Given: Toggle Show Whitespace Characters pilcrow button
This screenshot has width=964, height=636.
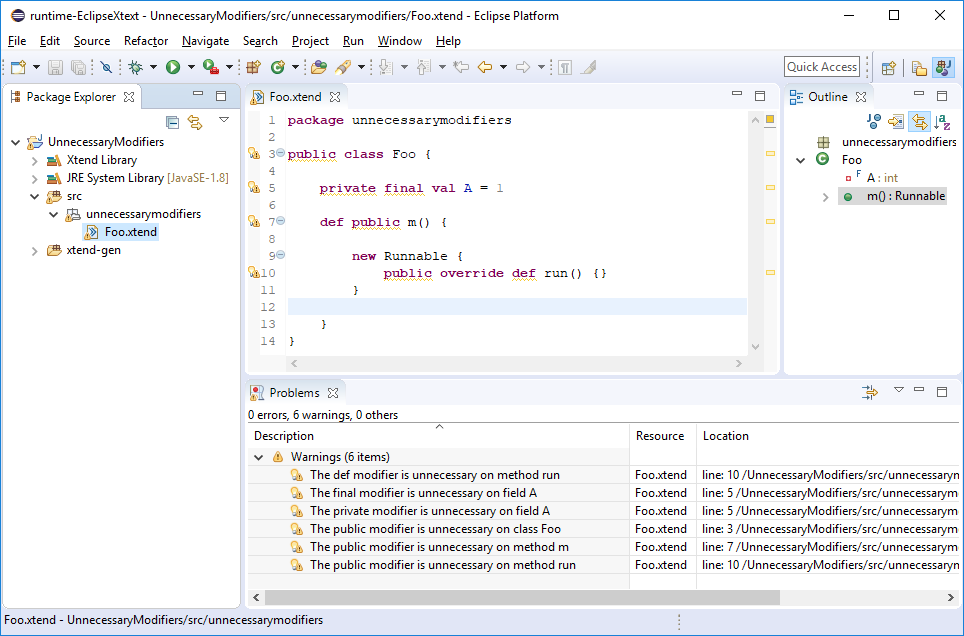Looking at the screenshot, I should [x=565, y=67].
